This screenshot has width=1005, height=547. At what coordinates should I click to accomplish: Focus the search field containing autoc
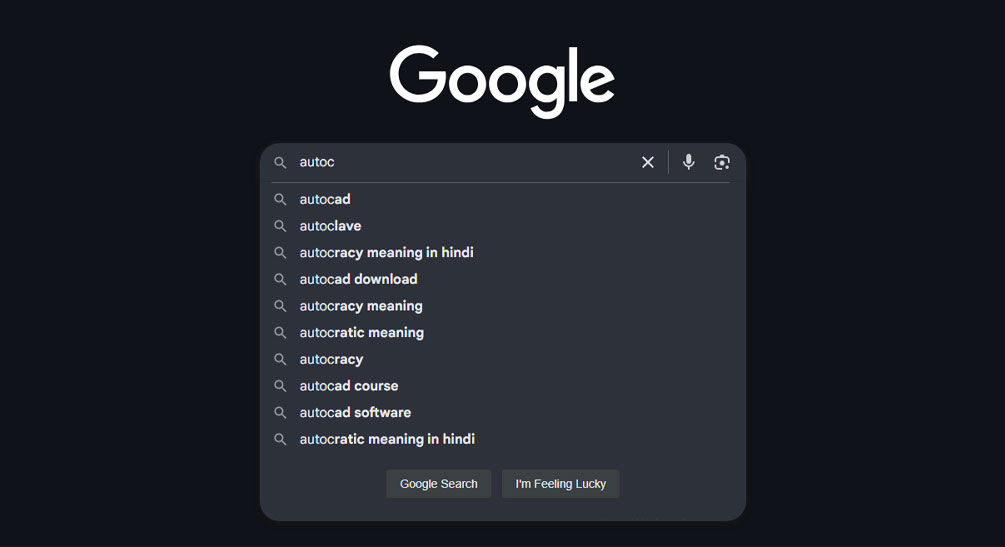[x=465, y=162]
